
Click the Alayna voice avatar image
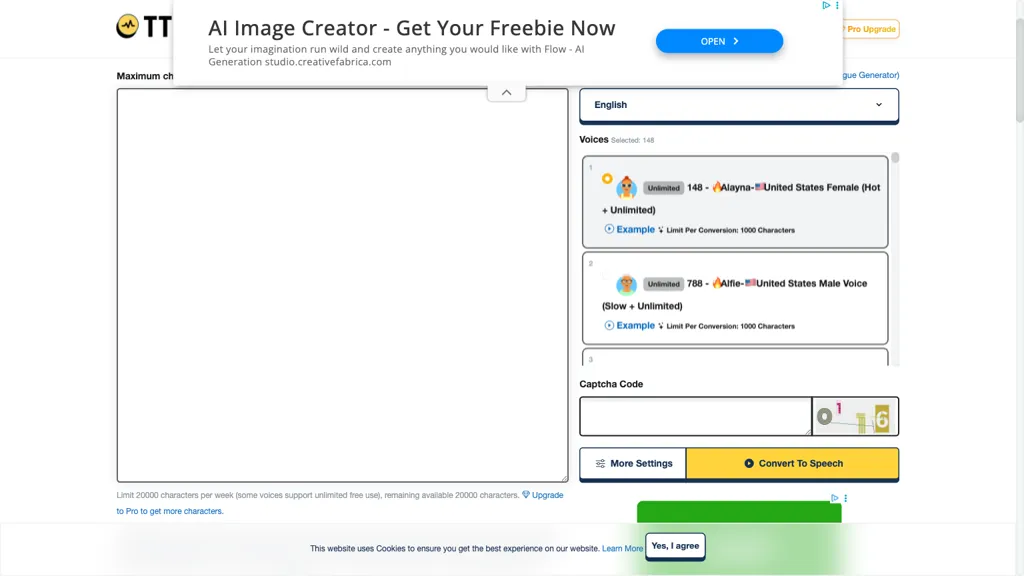626,187
